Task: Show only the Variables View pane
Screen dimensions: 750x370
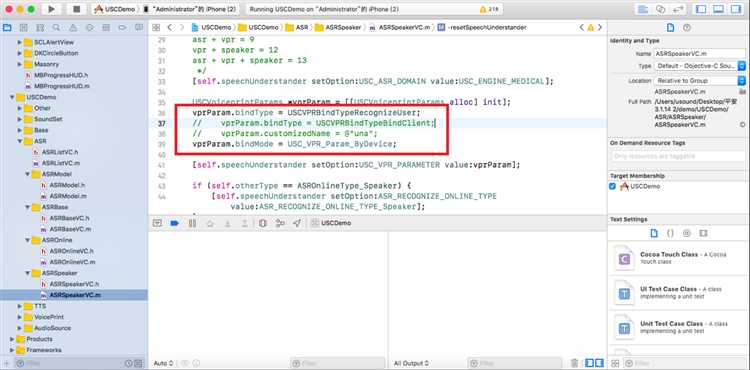Action: tap(589, 363)
